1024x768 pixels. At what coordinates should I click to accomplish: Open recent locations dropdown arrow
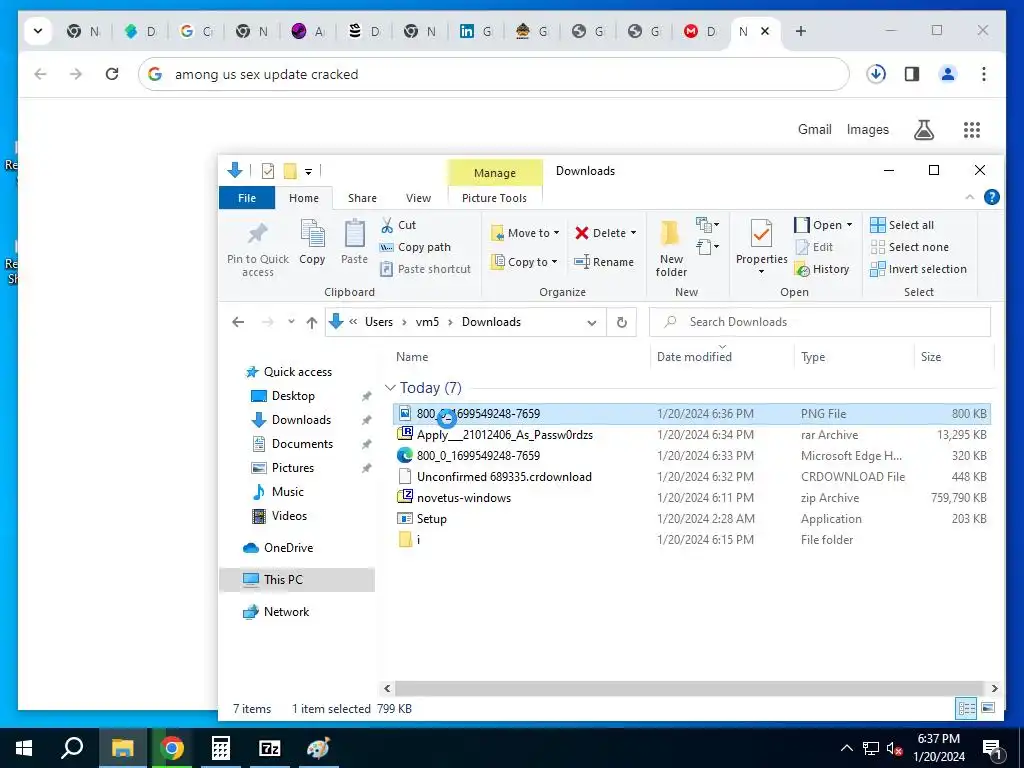point(291,322)
